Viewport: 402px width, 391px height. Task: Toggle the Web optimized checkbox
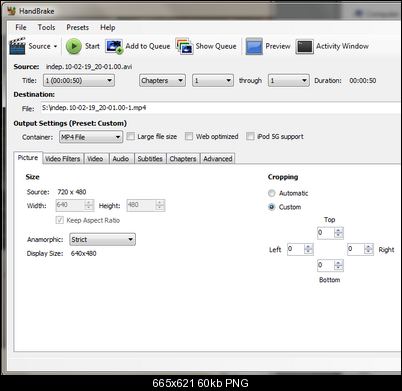[189, 136]
